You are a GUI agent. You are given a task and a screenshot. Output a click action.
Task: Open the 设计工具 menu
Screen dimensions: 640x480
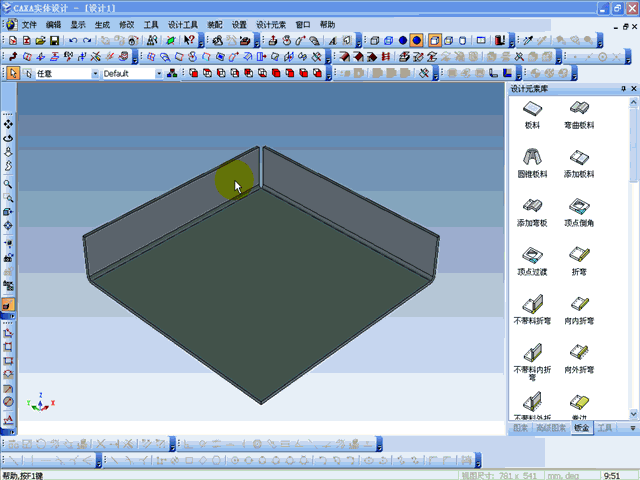click(183, 25)
